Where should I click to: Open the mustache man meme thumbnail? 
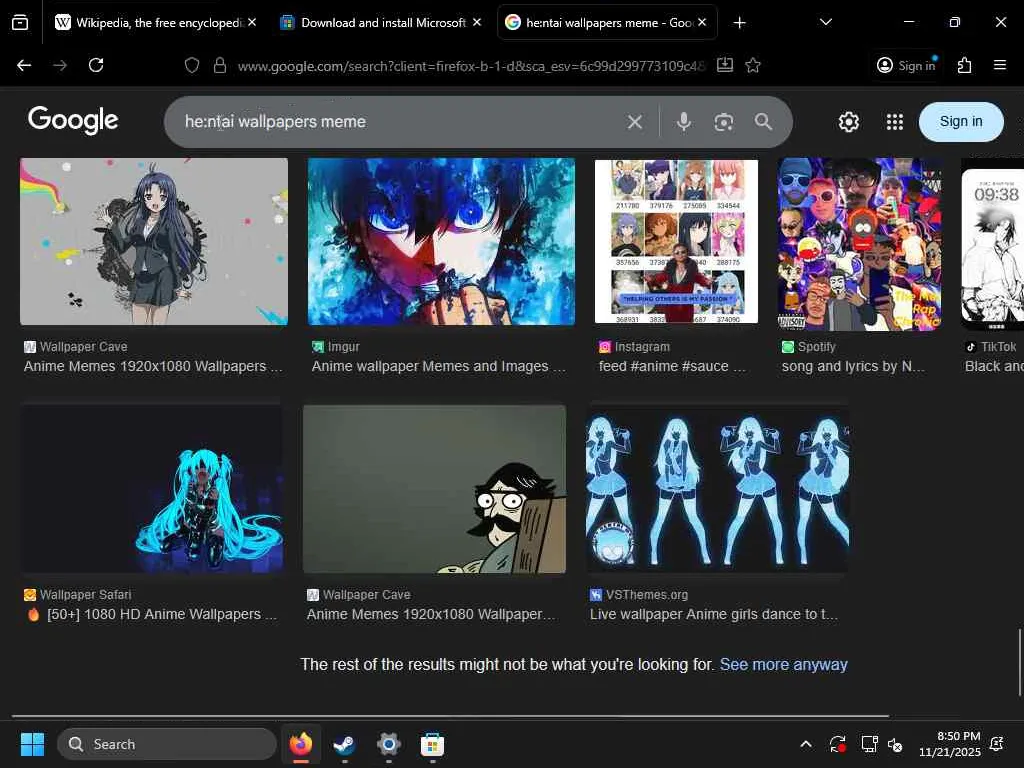[434, 489]
